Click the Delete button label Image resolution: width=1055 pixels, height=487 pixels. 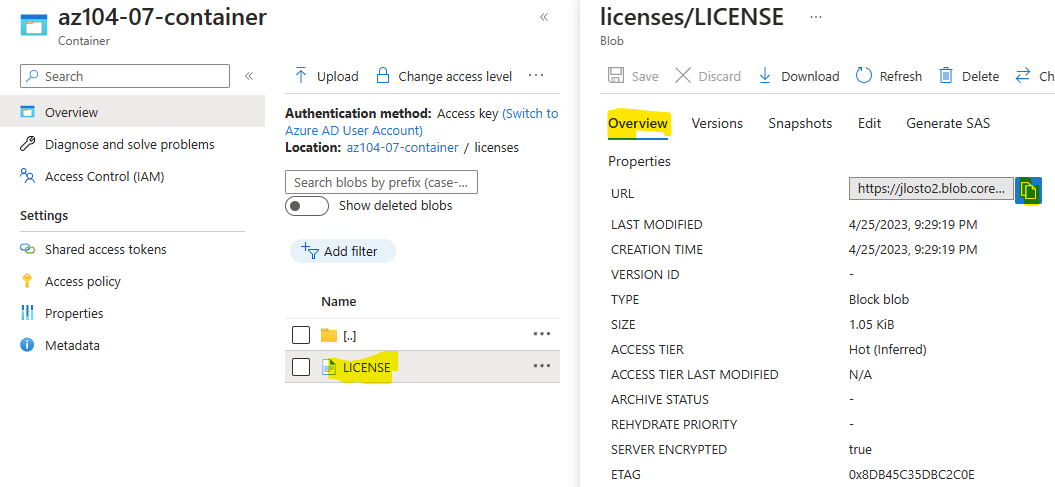coord(980,77)
